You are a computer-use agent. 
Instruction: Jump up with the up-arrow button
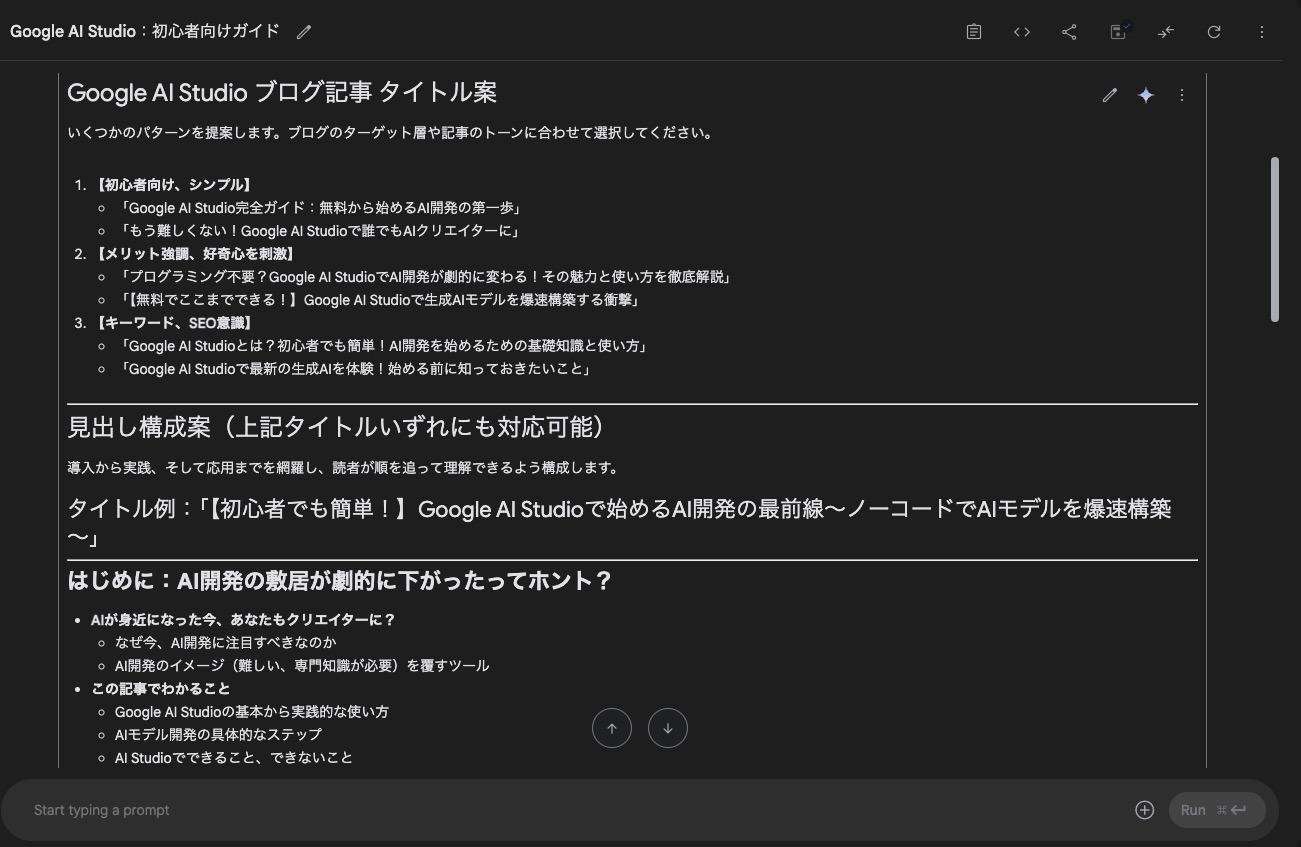point(612,728)
